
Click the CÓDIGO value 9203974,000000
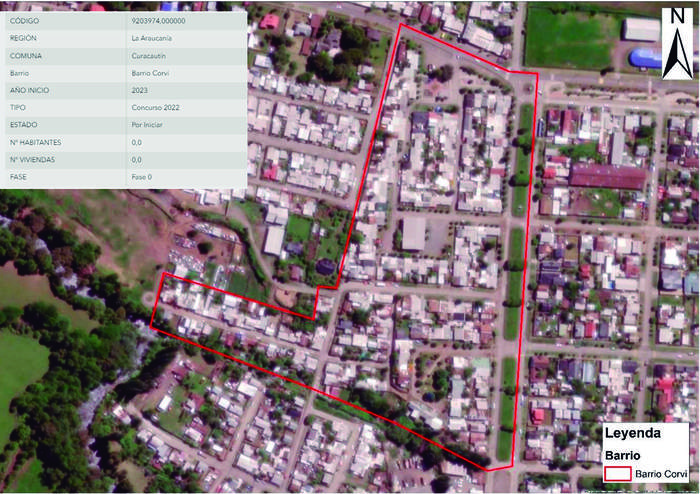coord(158,20)
